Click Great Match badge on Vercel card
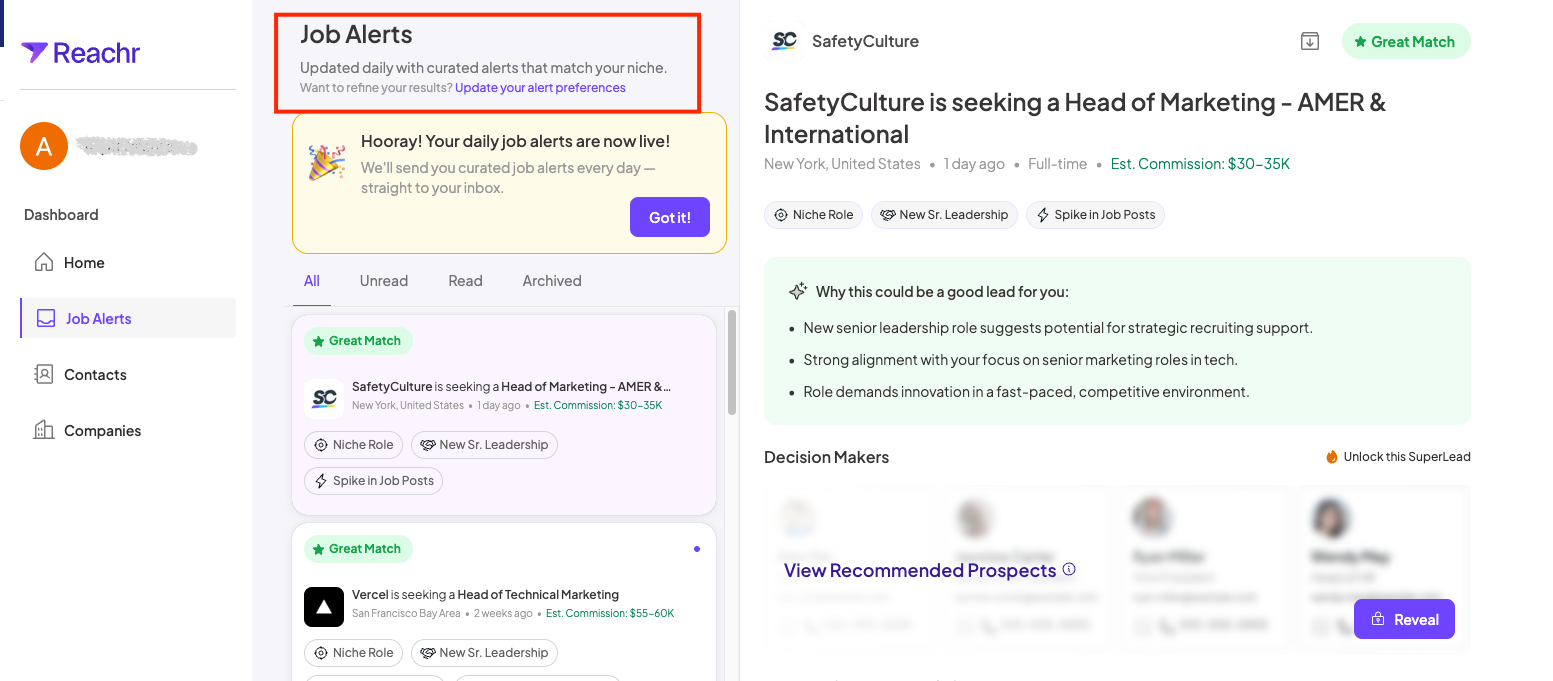 (358, 549)
